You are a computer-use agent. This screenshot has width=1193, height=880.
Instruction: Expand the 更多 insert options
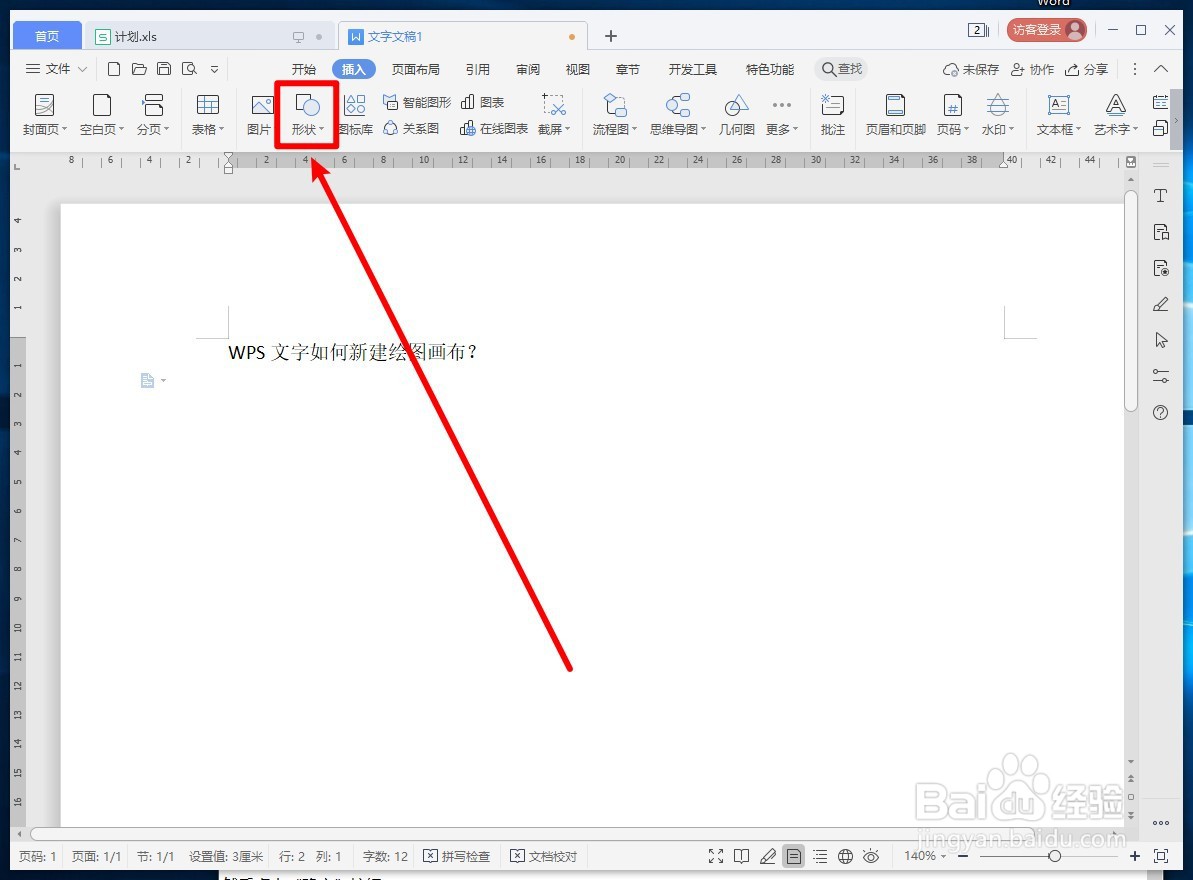781,115
